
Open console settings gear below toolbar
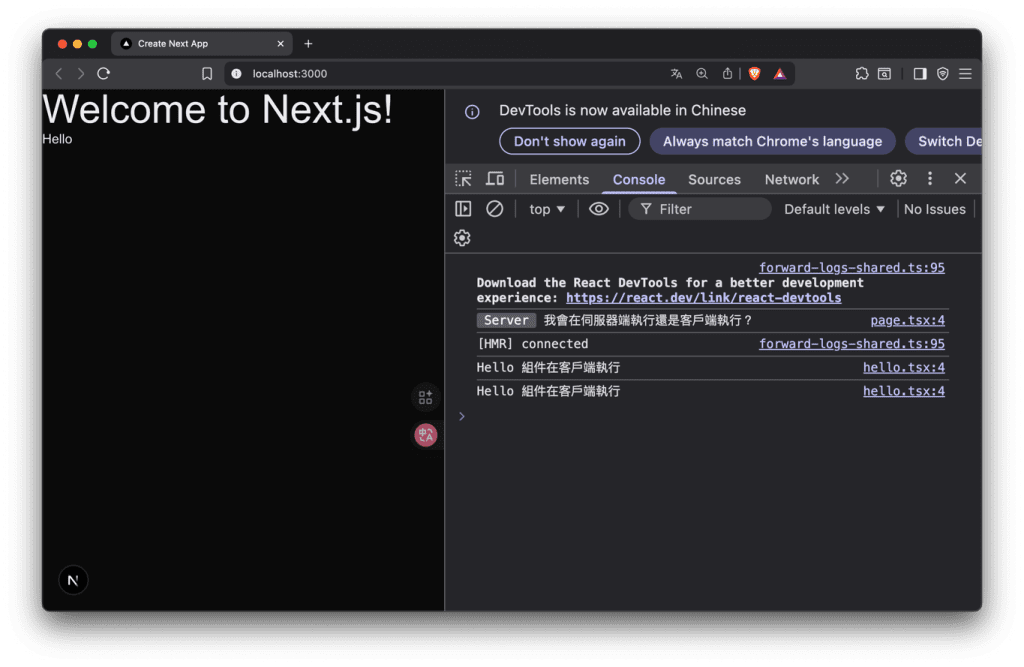pyautogui.click(x=462, y=238)
